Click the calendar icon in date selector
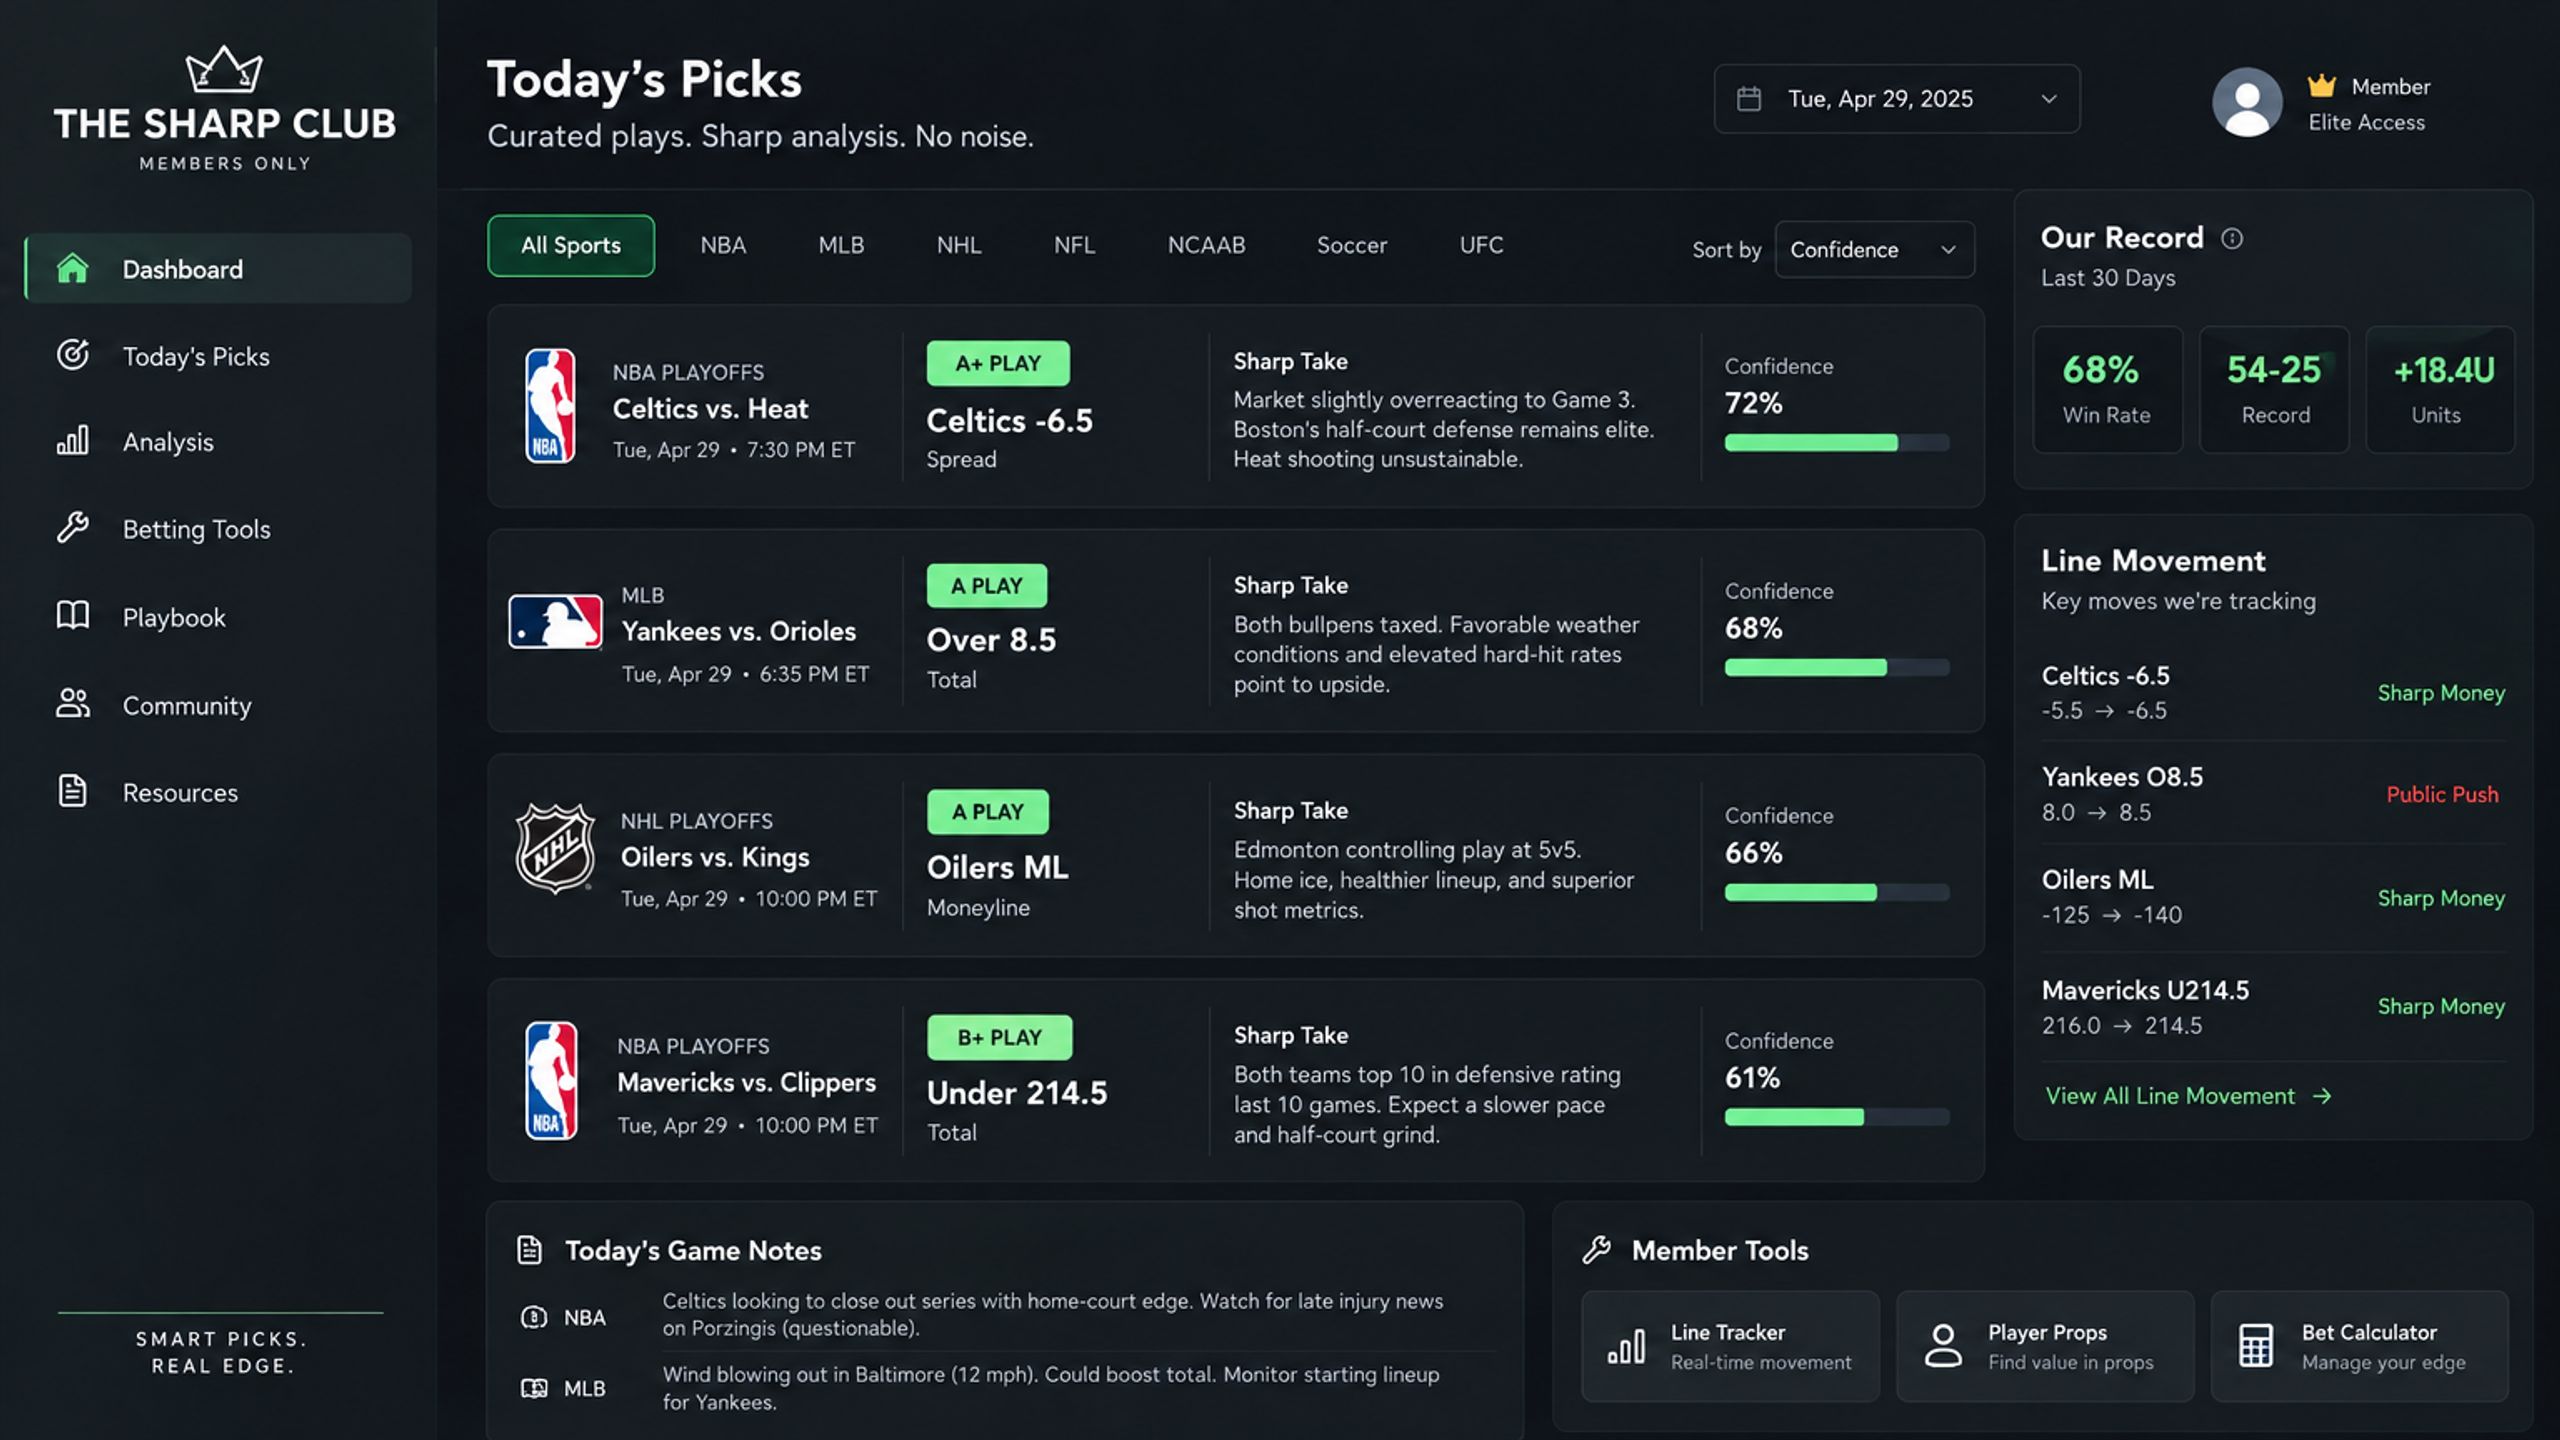 click(x=1749, y=99)
